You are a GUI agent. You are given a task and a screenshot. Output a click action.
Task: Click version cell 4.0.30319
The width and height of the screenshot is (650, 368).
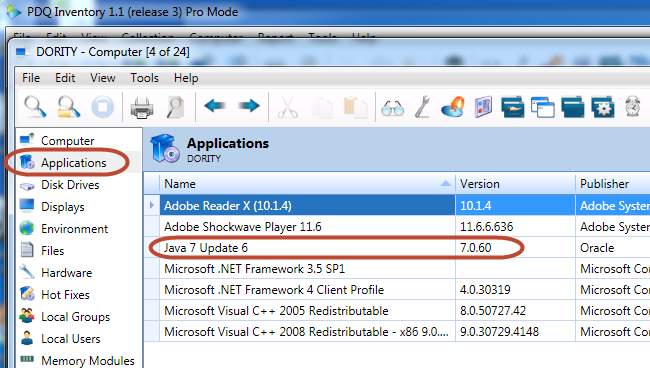point(515,290)
